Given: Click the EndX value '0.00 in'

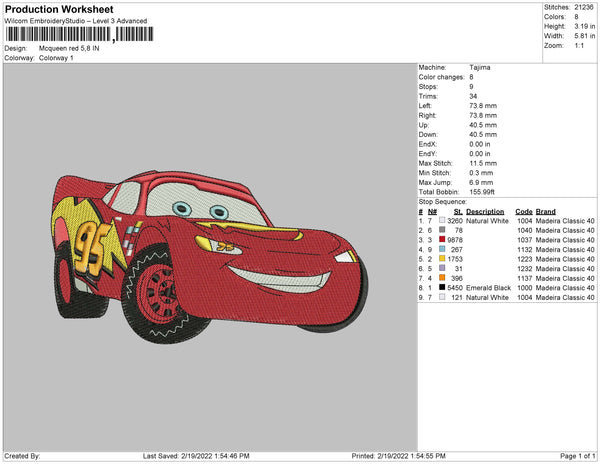Looking at the screenshot, I should click(x=480, y=144).
